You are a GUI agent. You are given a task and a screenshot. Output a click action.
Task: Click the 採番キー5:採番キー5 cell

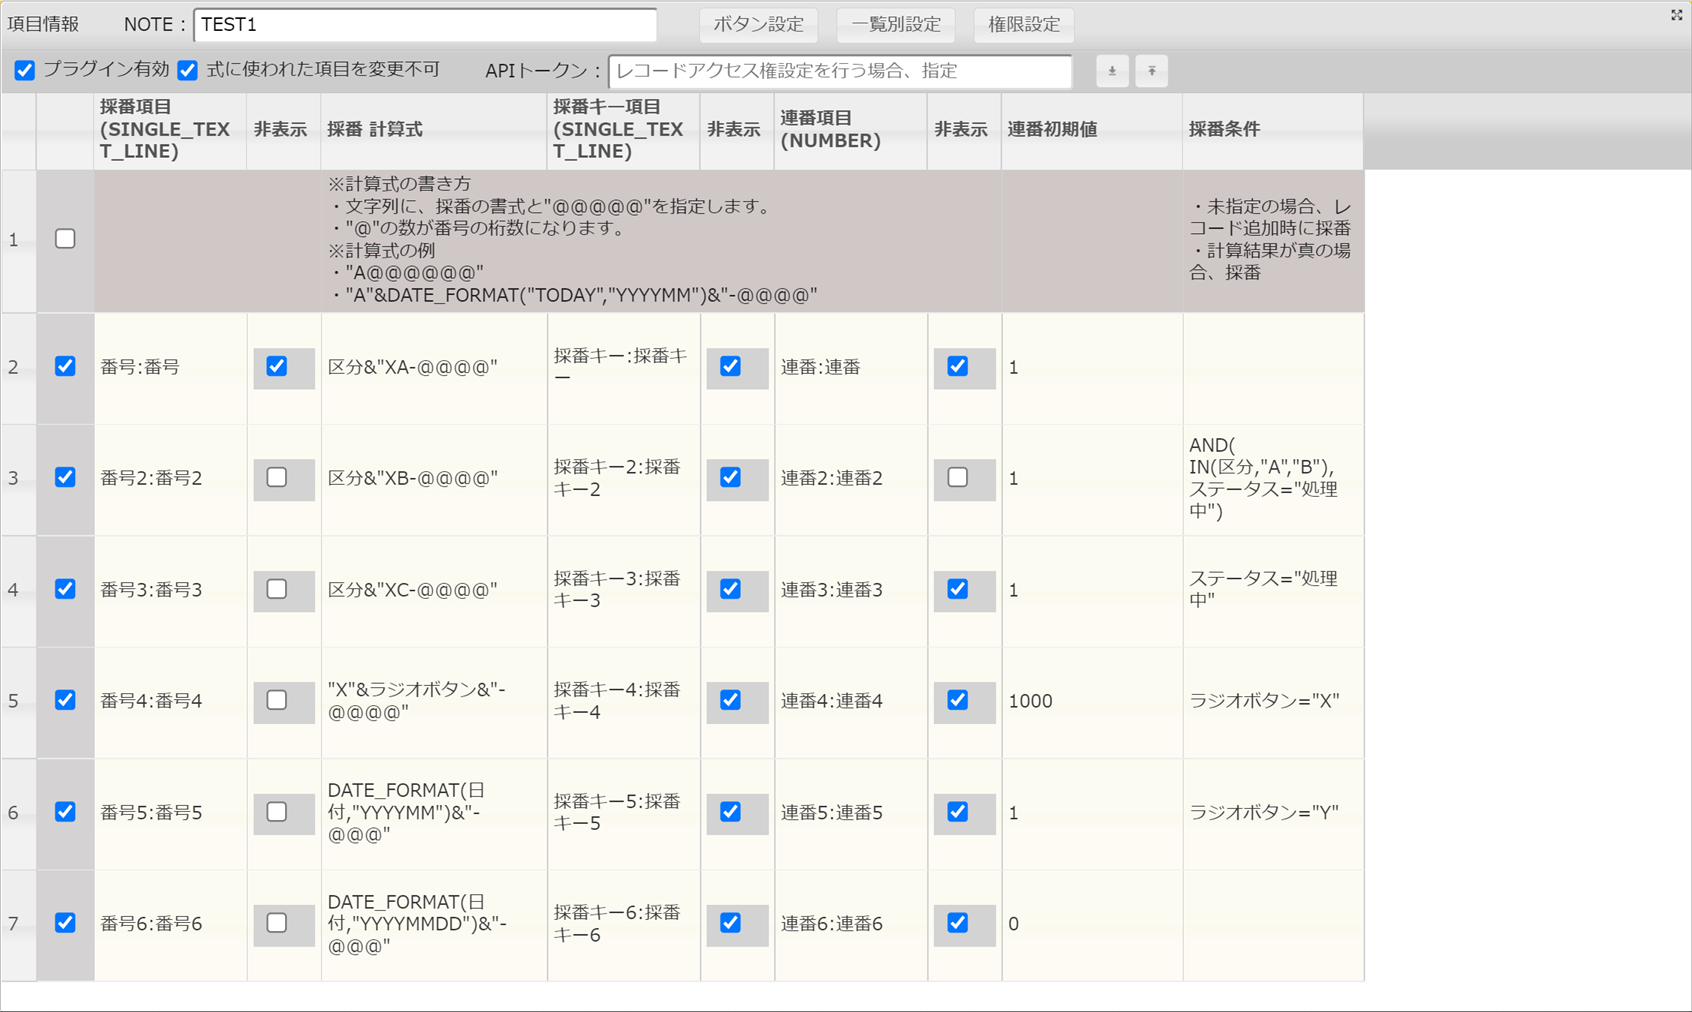pos(624,814)
